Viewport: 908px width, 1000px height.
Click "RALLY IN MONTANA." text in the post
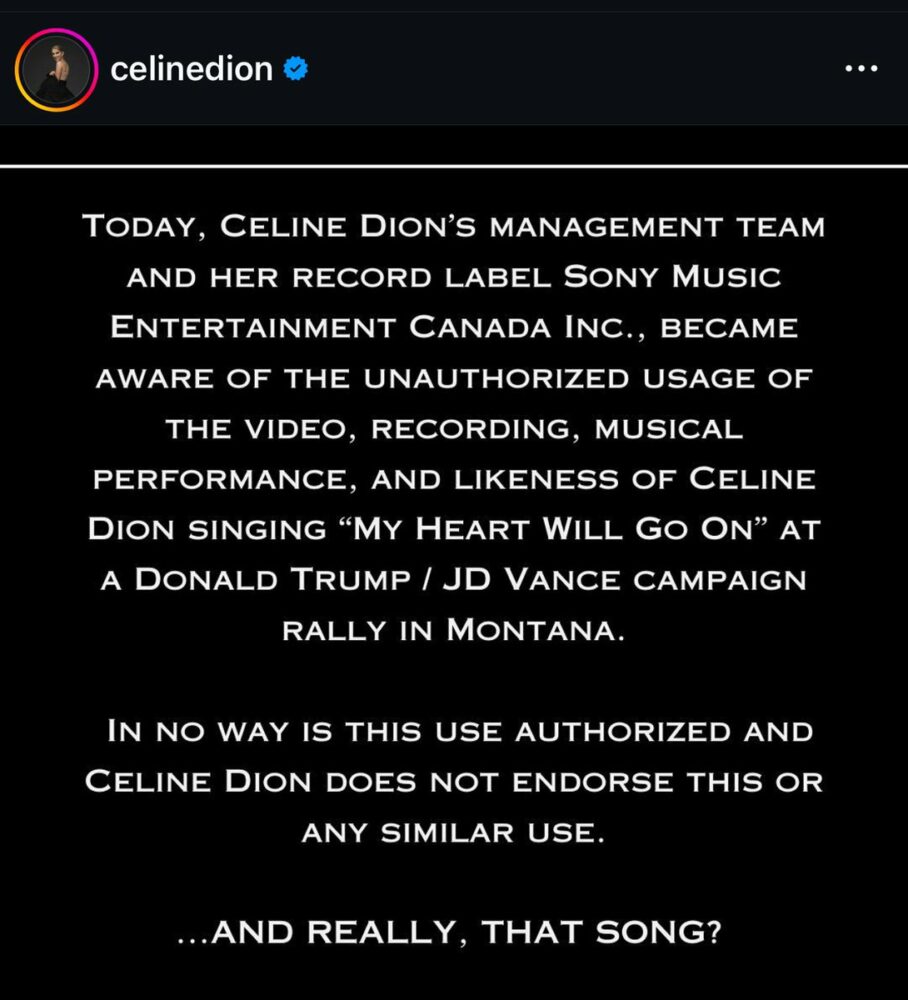point(454,631)
